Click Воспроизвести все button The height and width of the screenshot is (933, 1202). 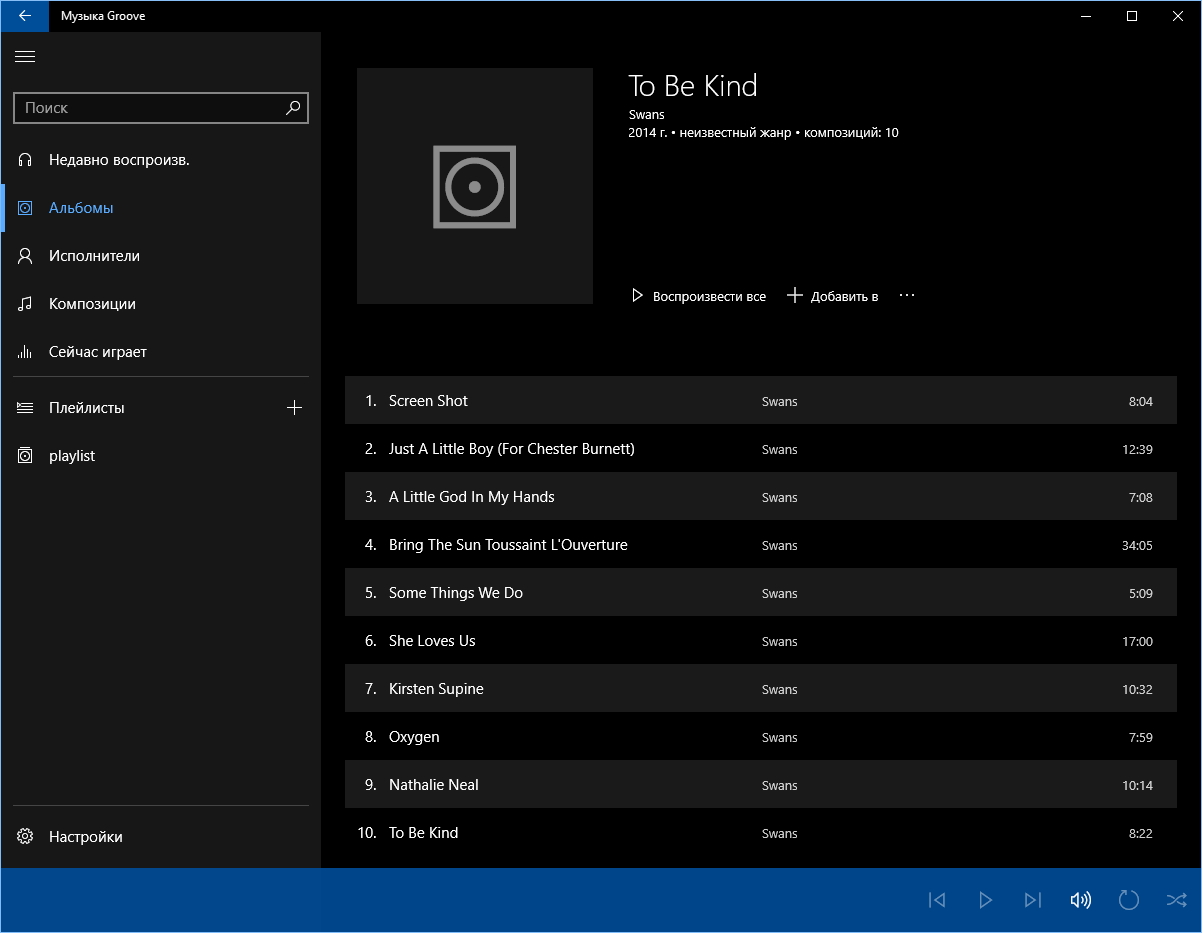coord(698,296)
